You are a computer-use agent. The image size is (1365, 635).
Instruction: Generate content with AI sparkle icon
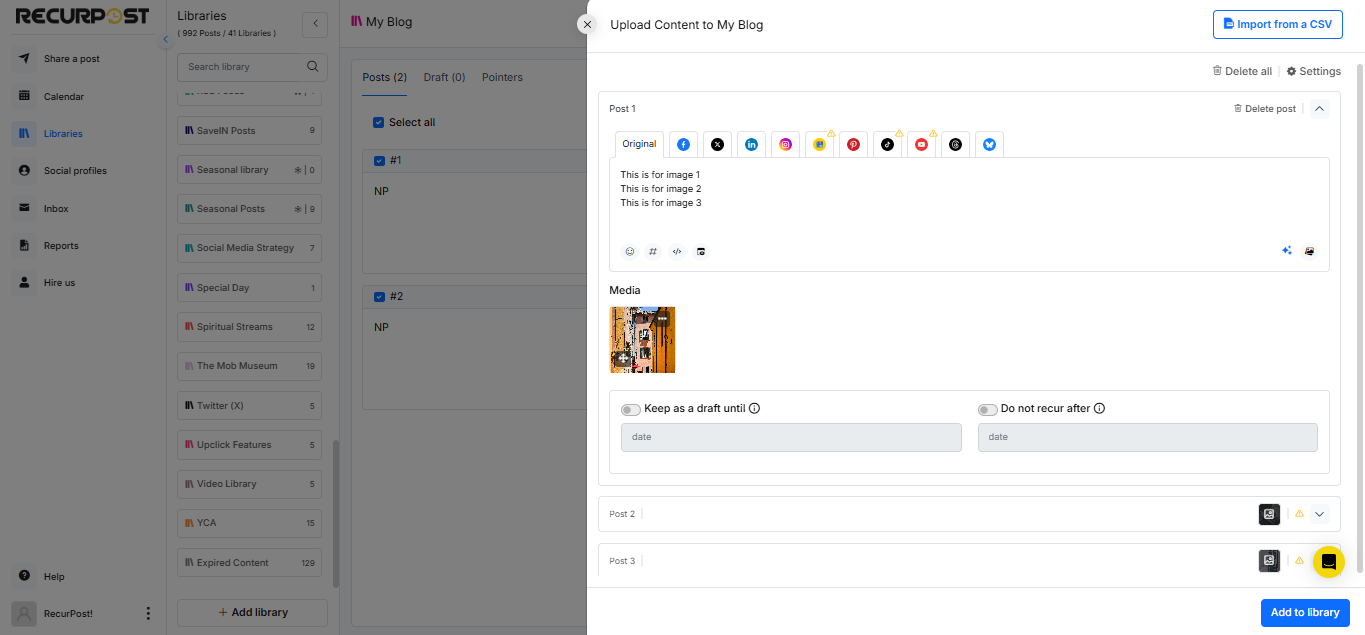[1287, 251]
